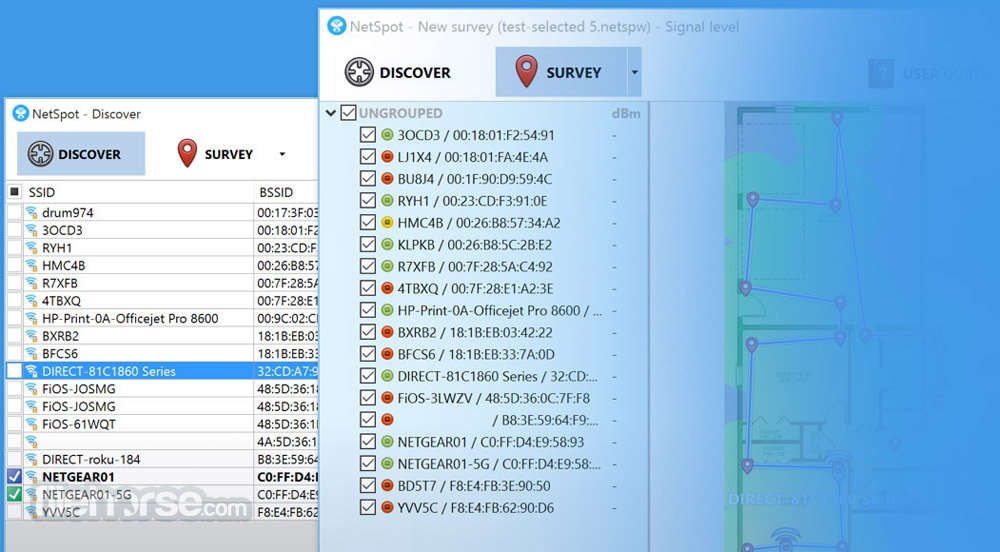
Task: Click green signal icon of R7XFB in survey list
Action: 386,266
